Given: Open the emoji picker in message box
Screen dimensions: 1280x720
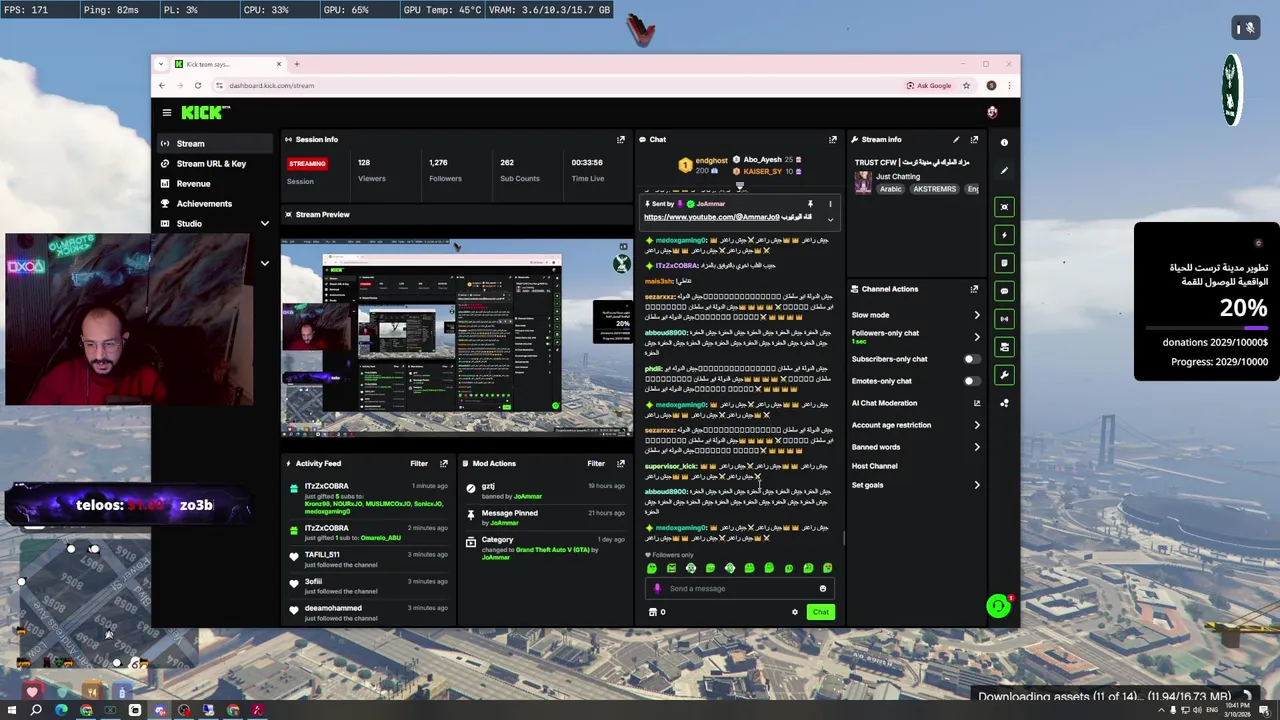Looking at the screenshot, I should pos(823,588).
